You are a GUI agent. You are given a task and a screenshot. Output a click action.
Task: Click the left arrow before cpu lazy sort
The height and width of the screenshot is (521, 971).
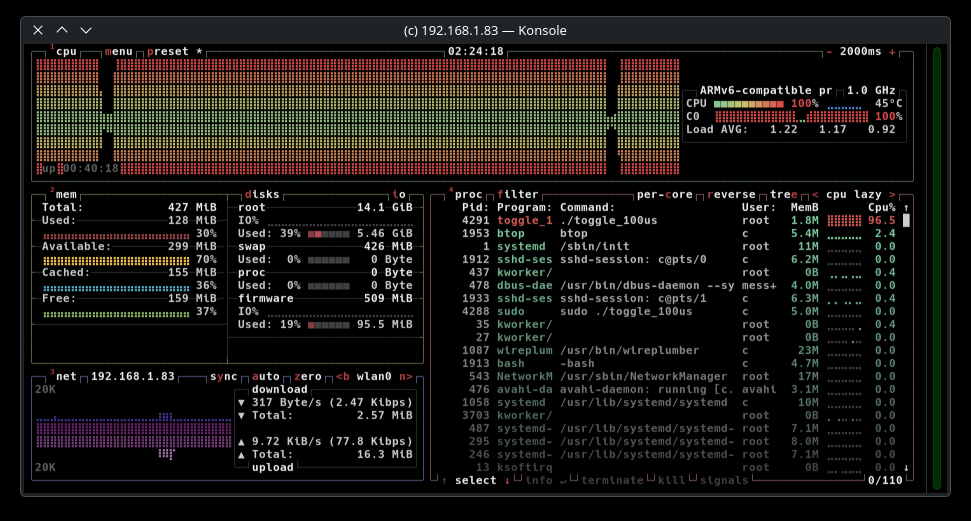click(815, 195)
